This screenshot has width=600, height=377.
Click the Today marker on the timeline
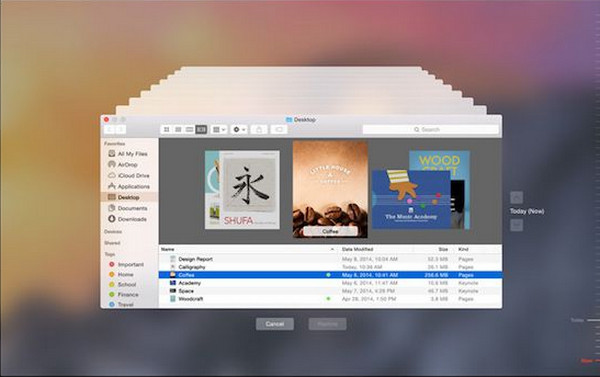(585, 320)
